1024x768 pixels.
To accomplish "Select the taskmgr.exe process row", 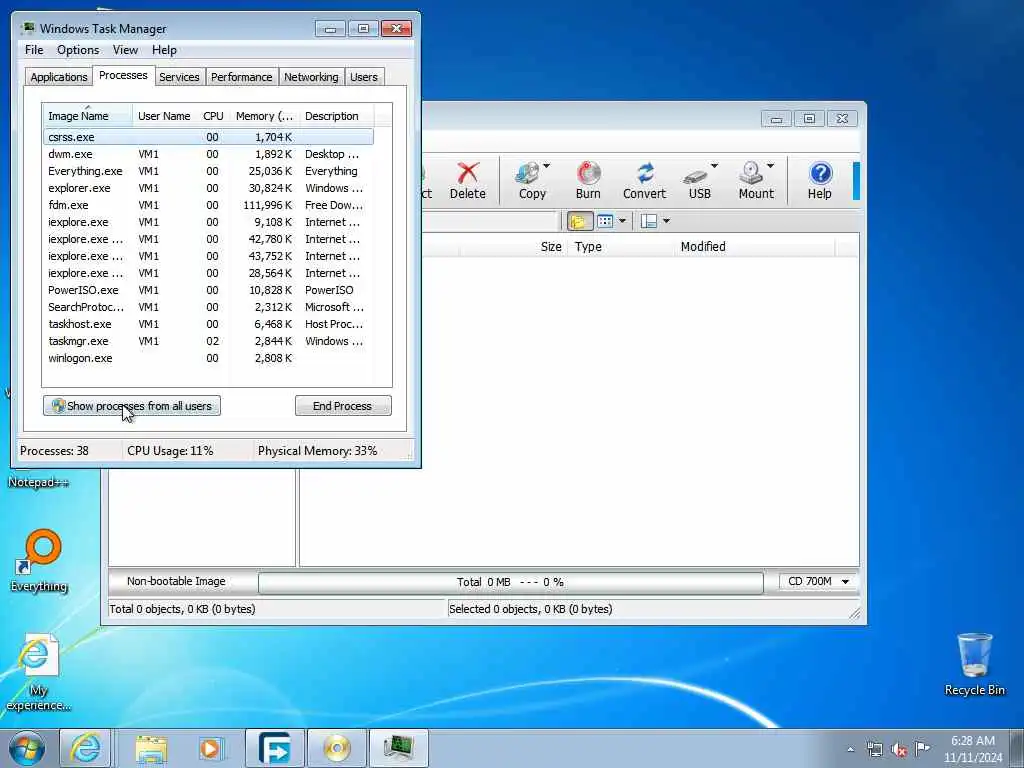I will click(x=208, y=341).
